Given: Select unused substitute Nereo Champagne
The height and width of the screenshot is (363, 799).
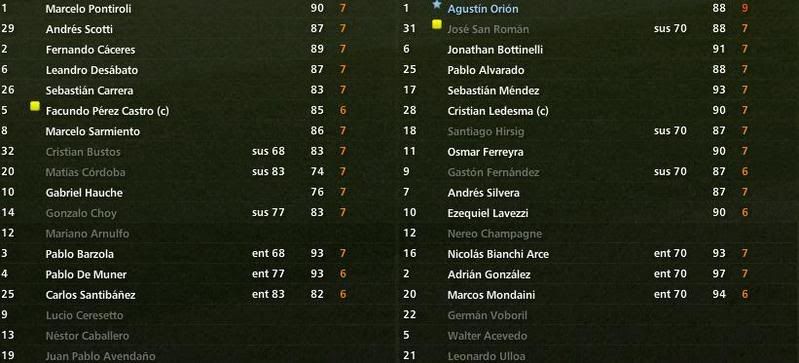Looking at the screenshot, I should (494, 234).
